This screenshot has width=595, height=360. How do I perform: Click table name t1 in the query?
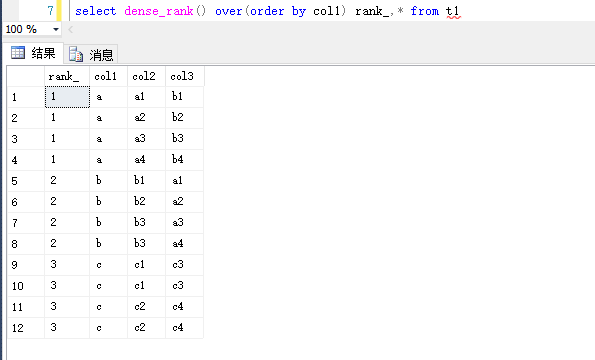(x=453, y=11)
